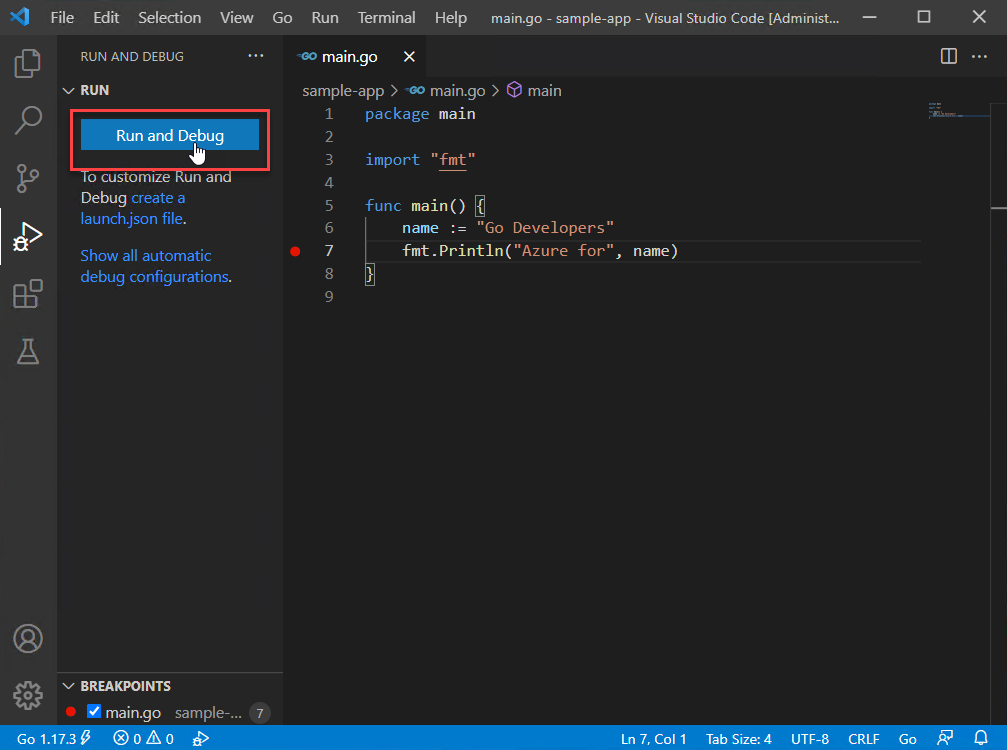Open the Terminal menu
Screen dimensions: 1007x750
[387, 18]
